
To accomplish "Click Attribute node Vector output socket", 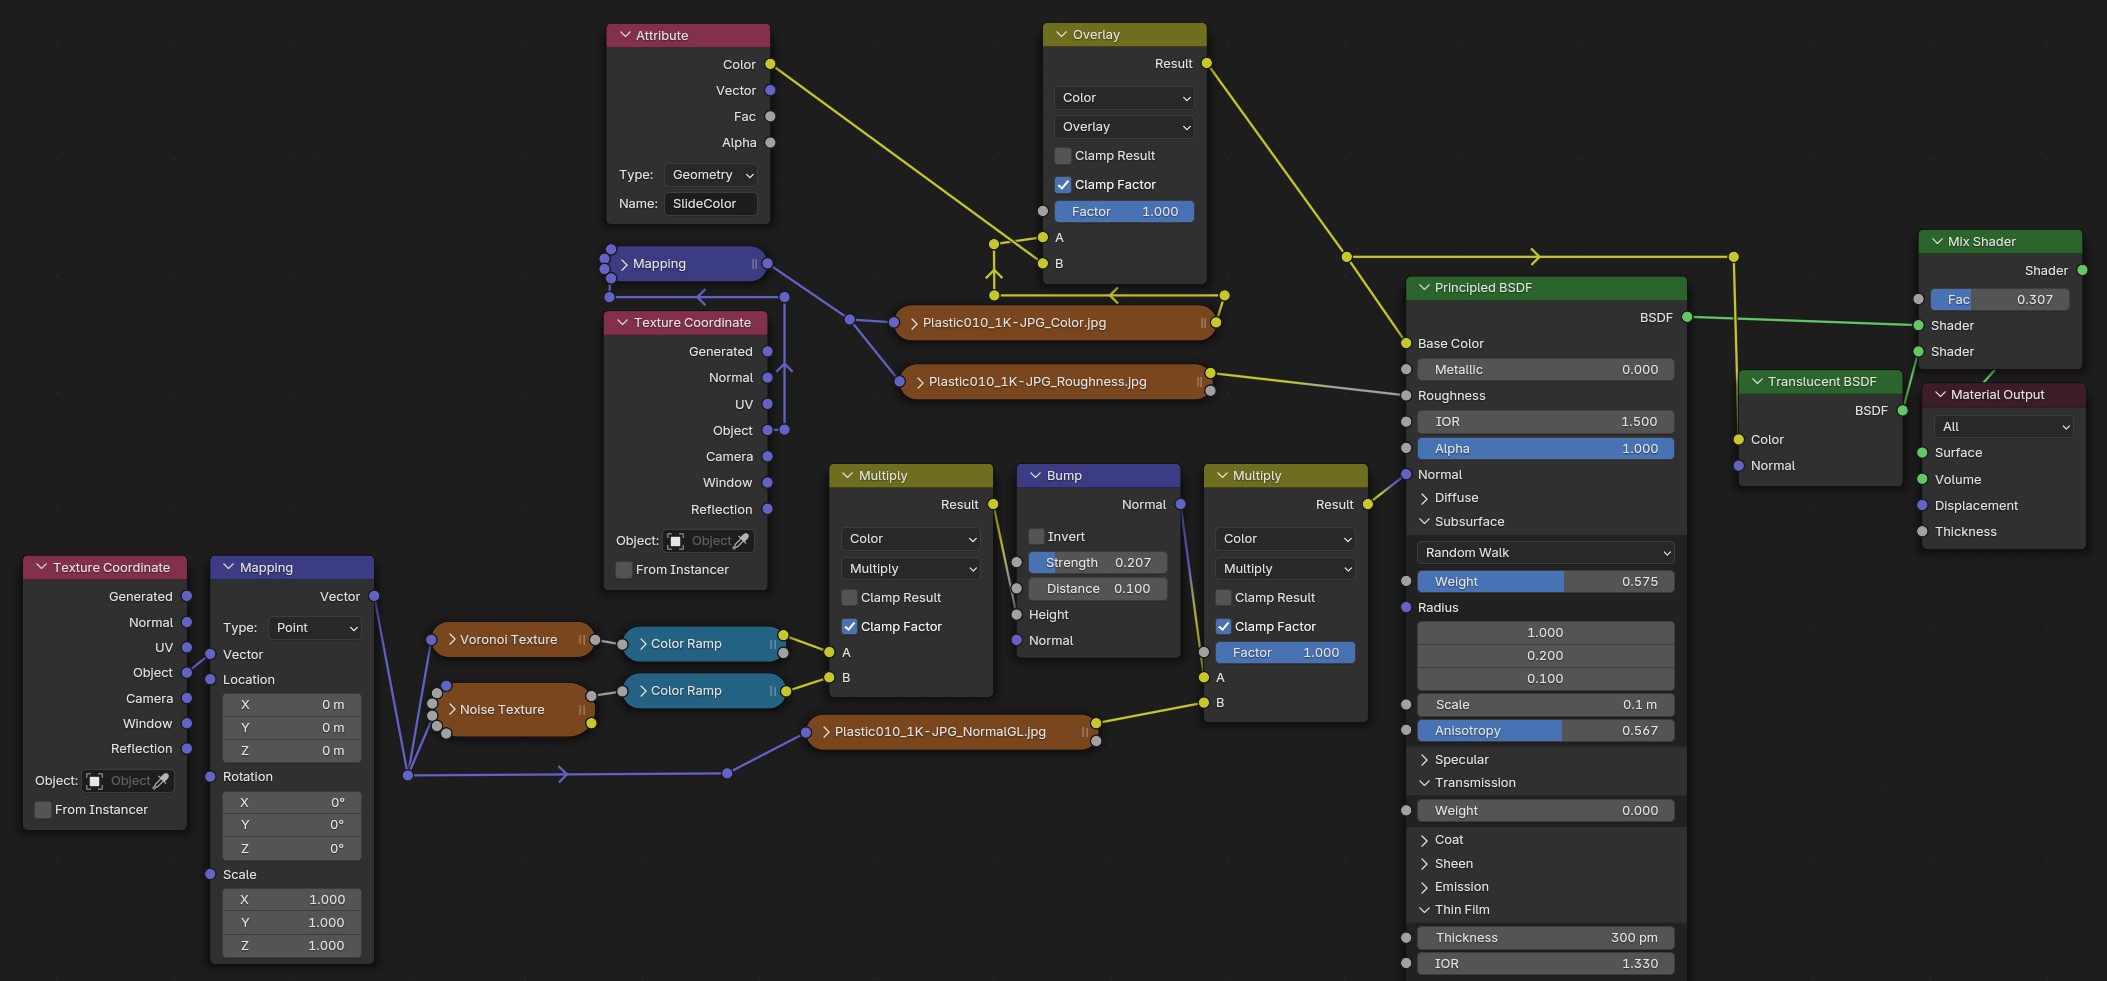I will click(x=770, y=90).
